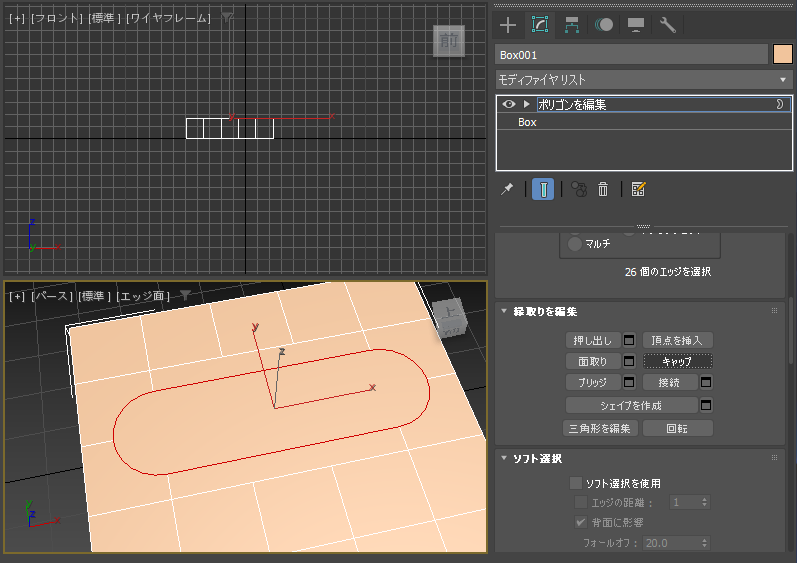Click the エッジの距離 value spinner
Screen dimensions: 797x563
[704, 503]
